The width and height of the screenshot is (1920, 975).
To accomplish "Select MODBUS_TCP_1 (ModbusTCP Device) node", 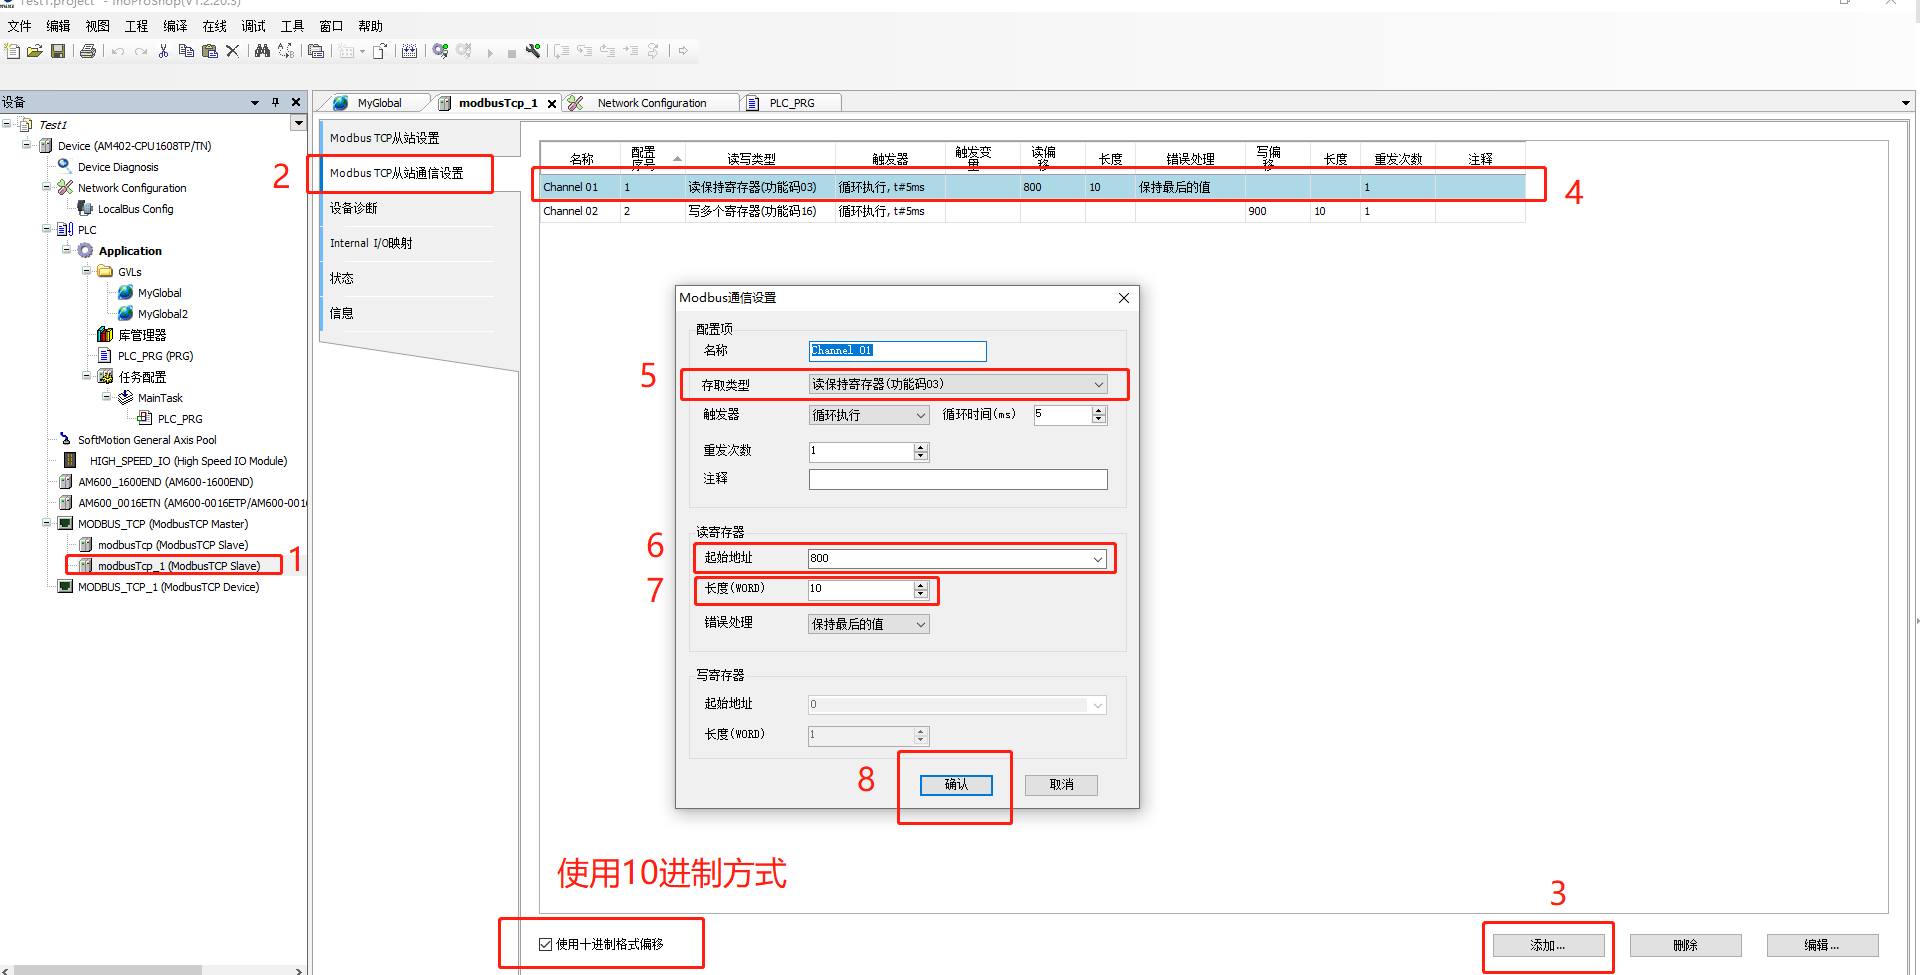I will tap(168, 587).
